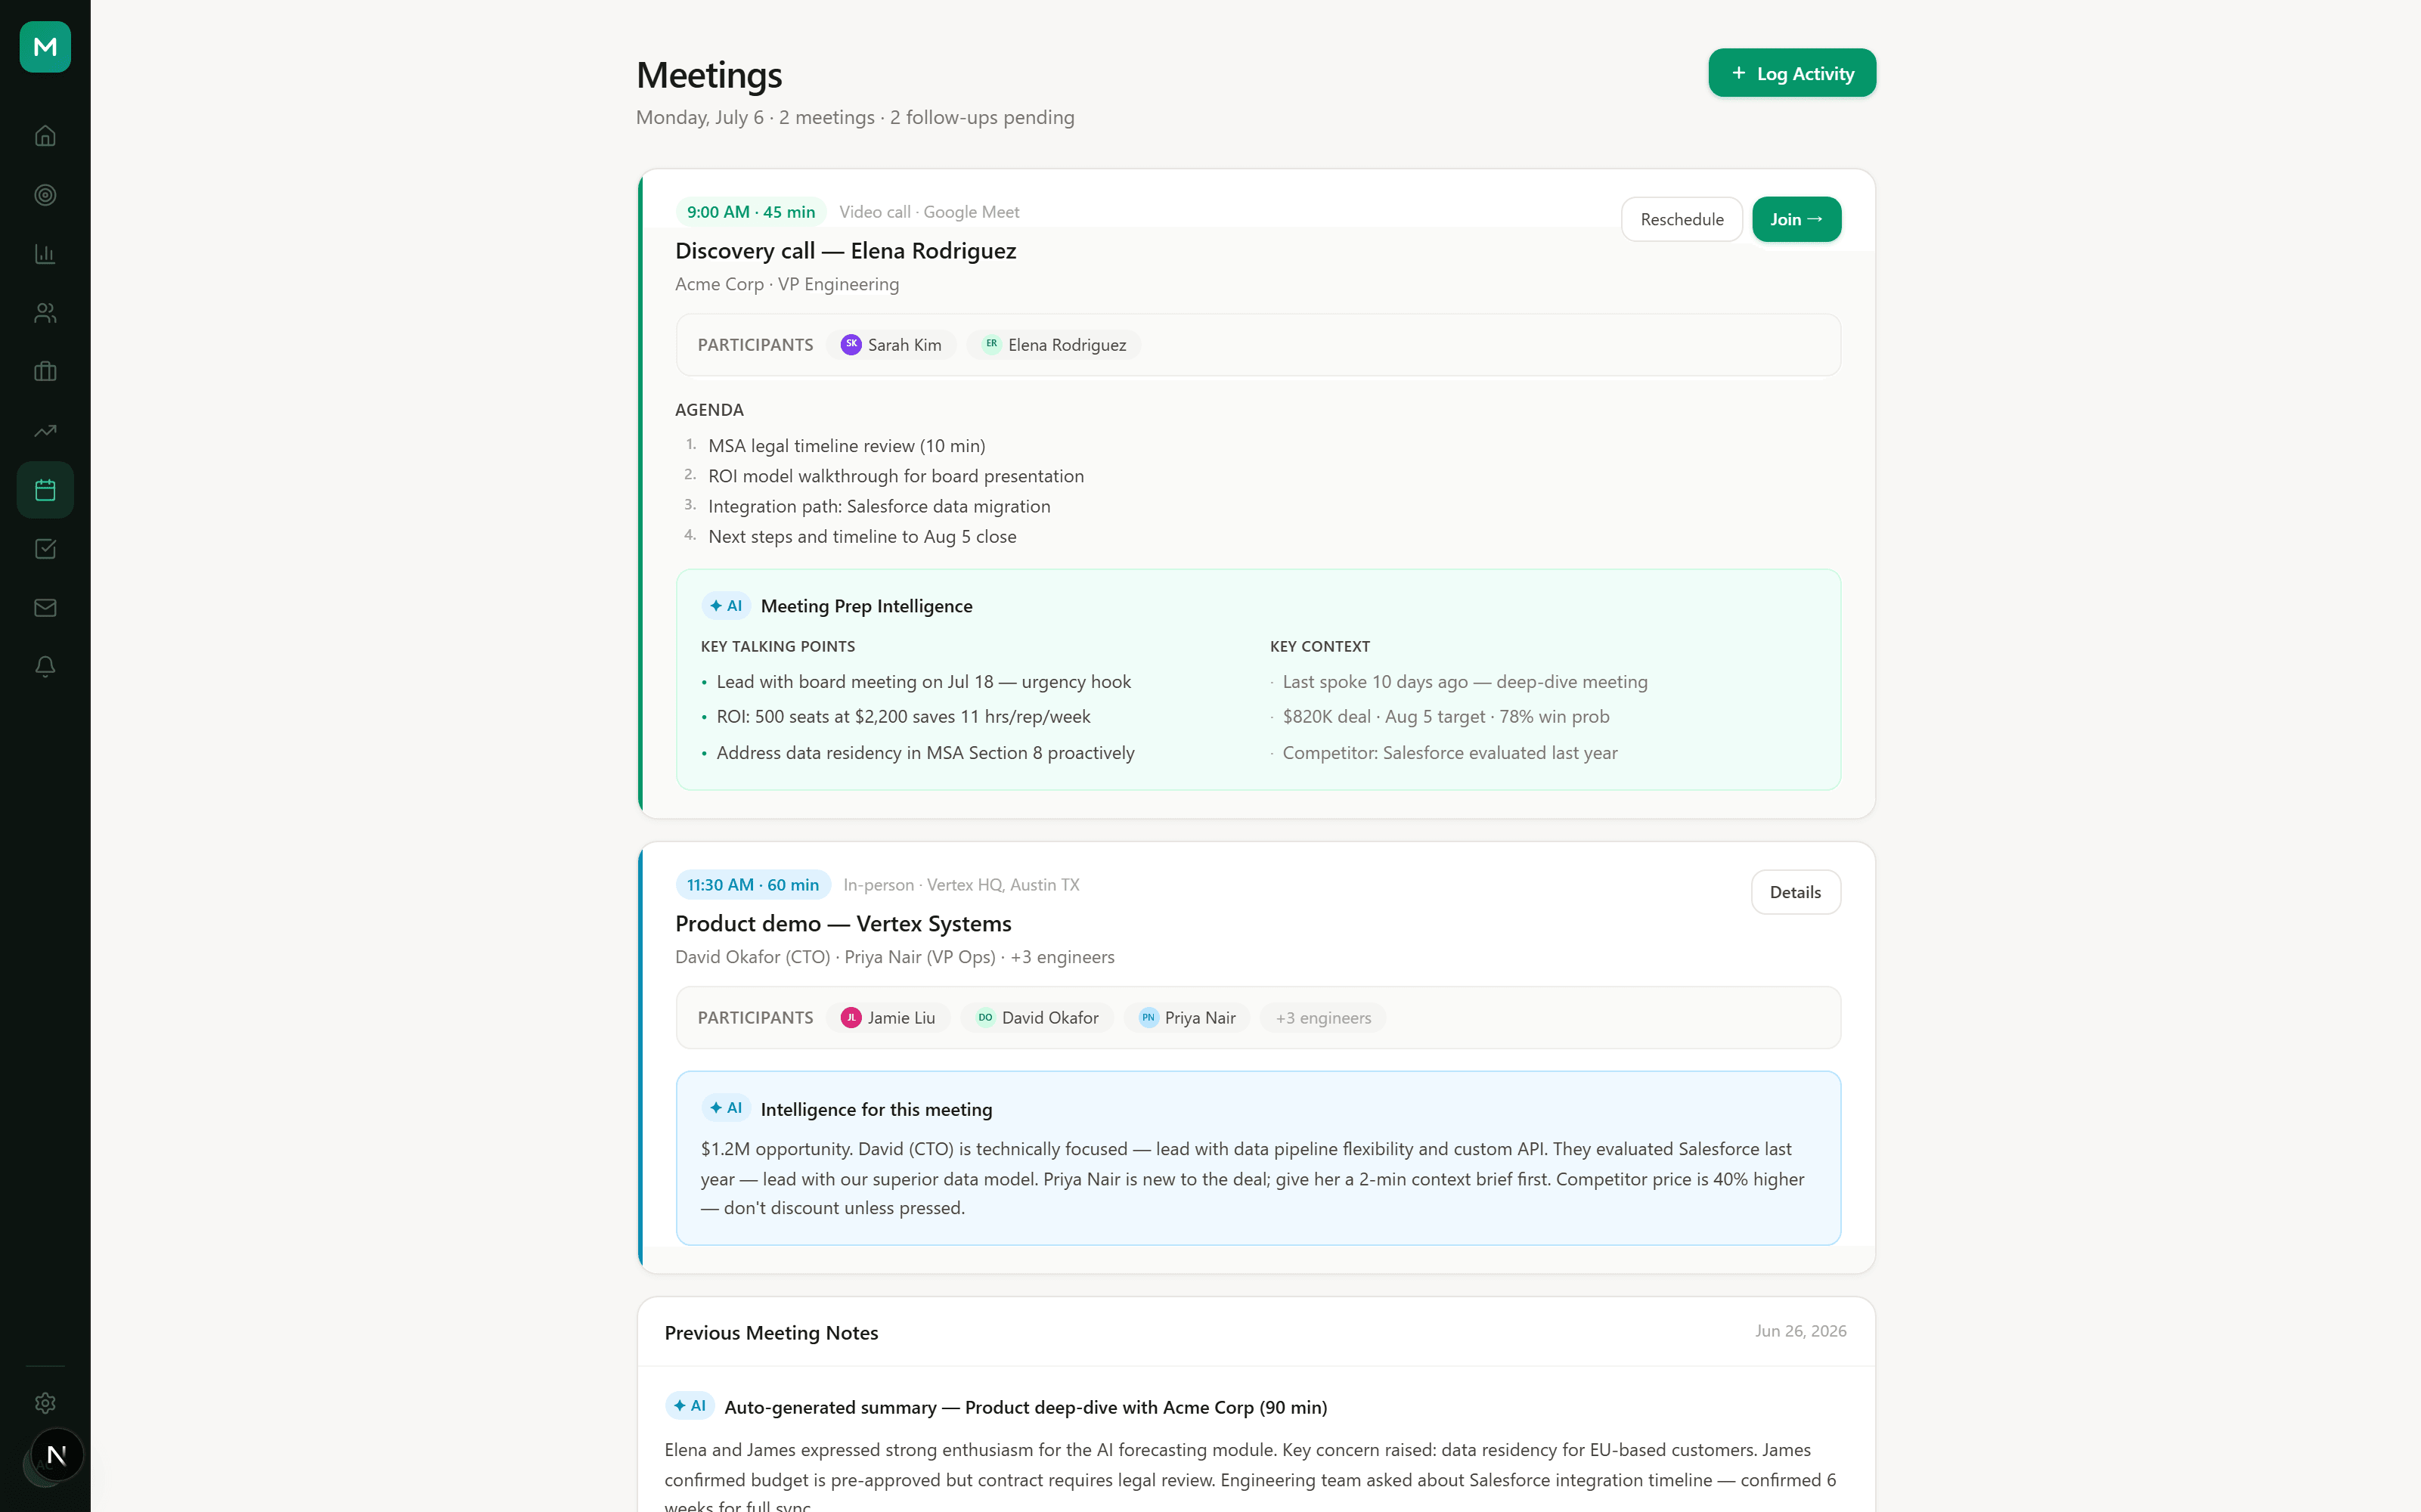This screenshot has height=1512, width=2421.
Task: Click the +3 engineers chip
Action: point(1323,1018)
